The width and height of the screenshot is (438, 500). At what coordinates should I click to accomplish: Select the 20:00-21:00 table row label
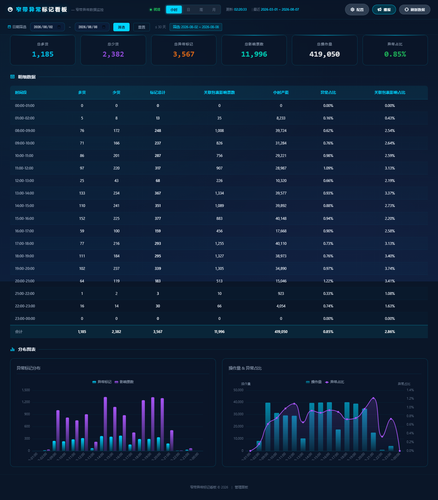25,281
